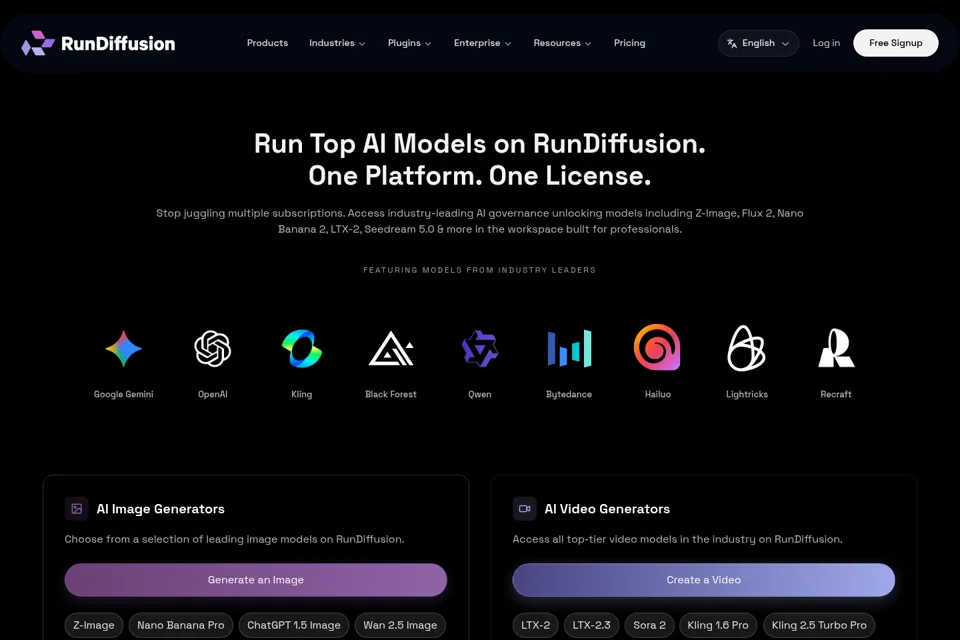960x640 pixels.
Task: Click the Google Gemini star logo
Action: tap(124, 348)
